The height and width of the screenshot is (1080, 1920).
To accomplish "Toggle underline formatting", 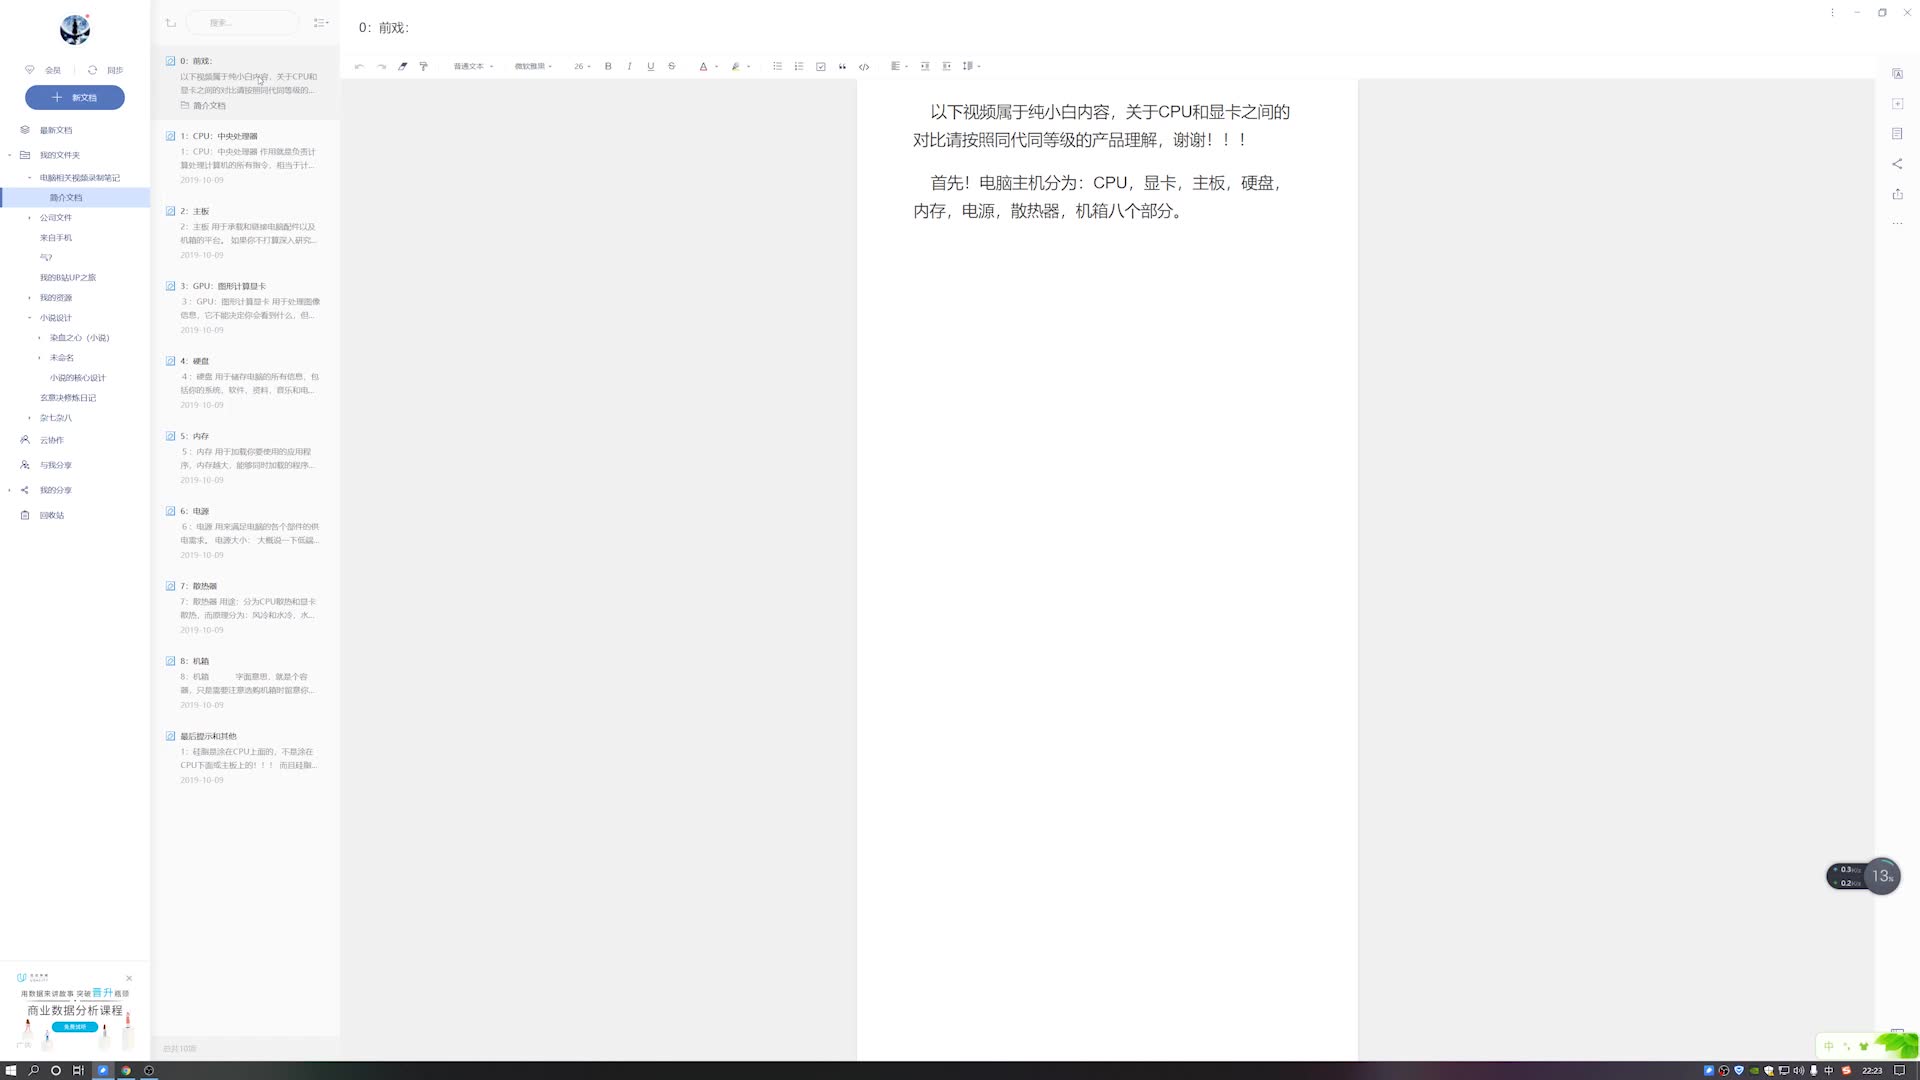I will (650, 66).
